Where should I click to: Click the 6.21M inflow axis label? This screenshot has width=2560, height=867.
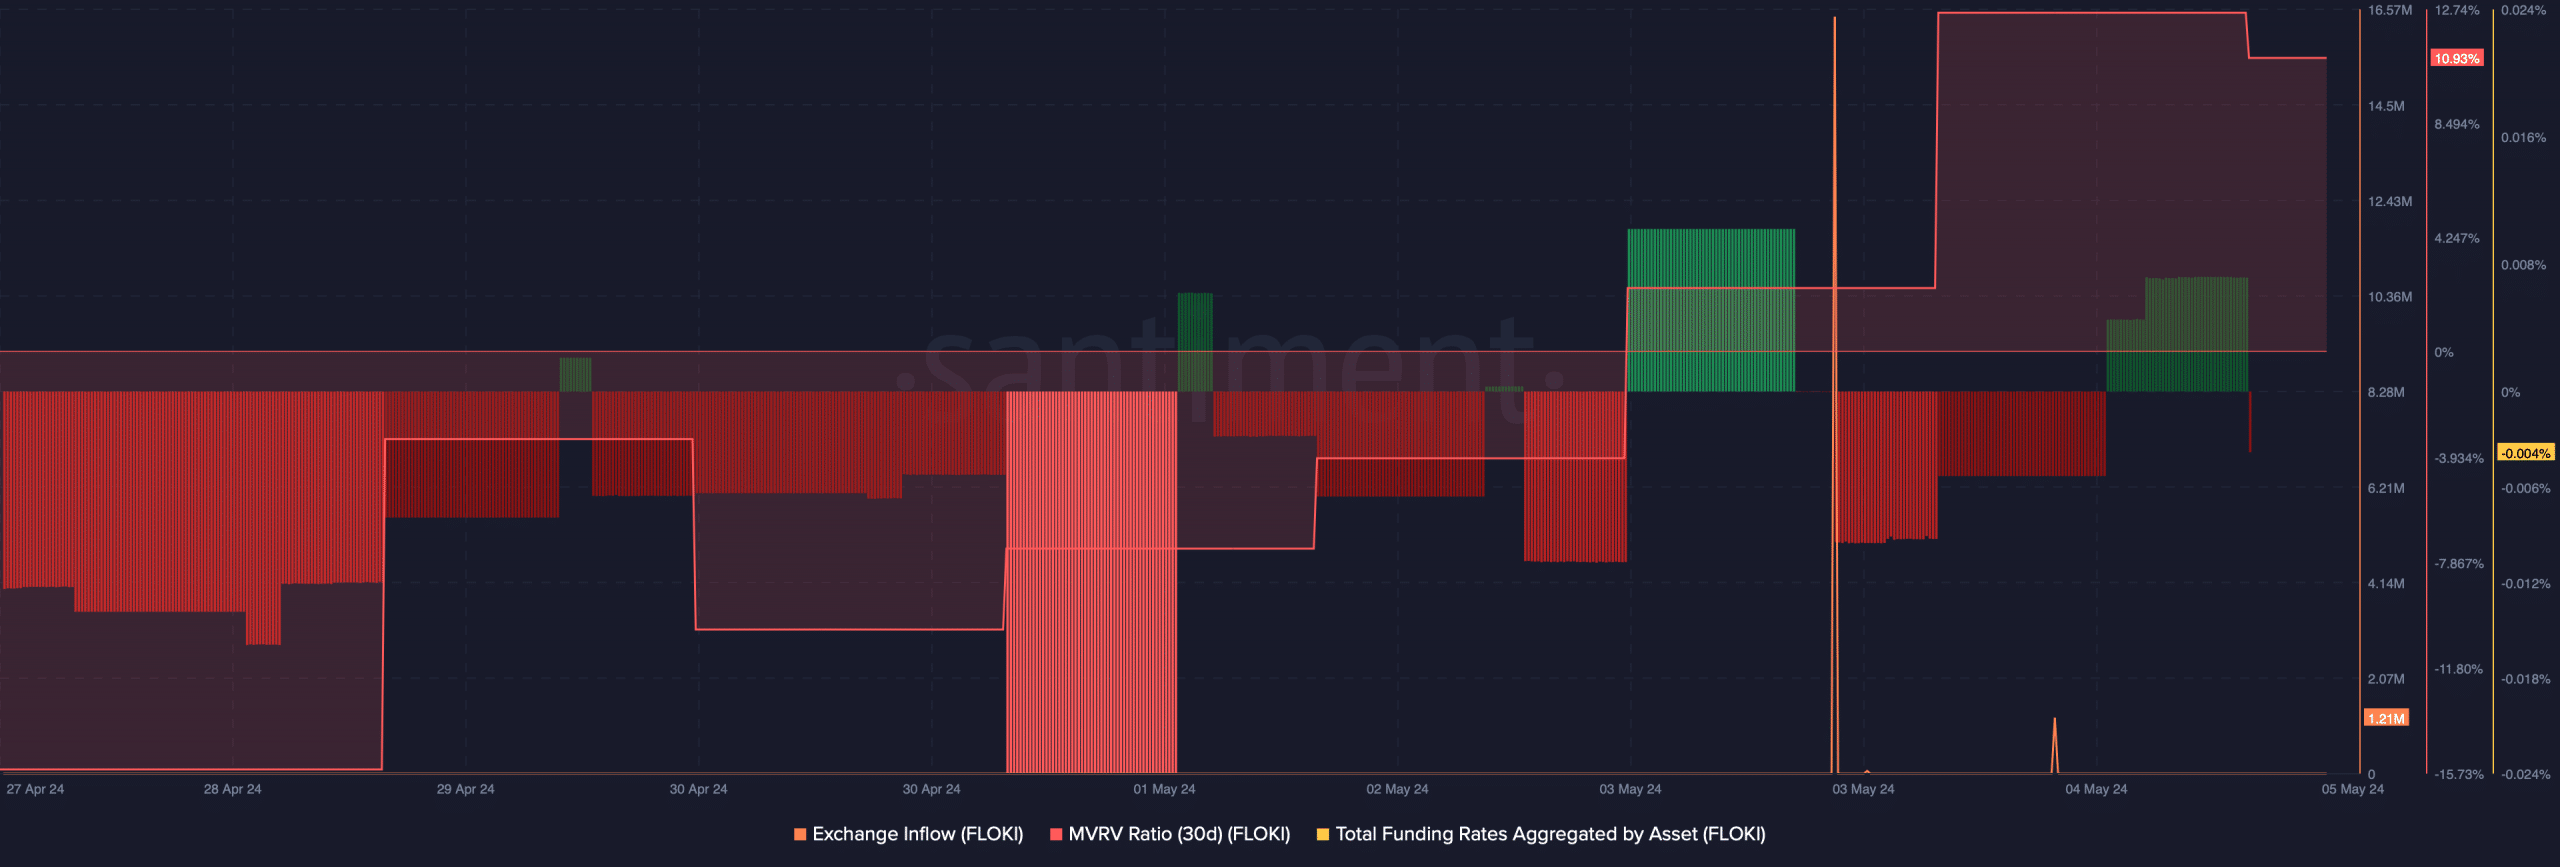(x=2386, y=488)
